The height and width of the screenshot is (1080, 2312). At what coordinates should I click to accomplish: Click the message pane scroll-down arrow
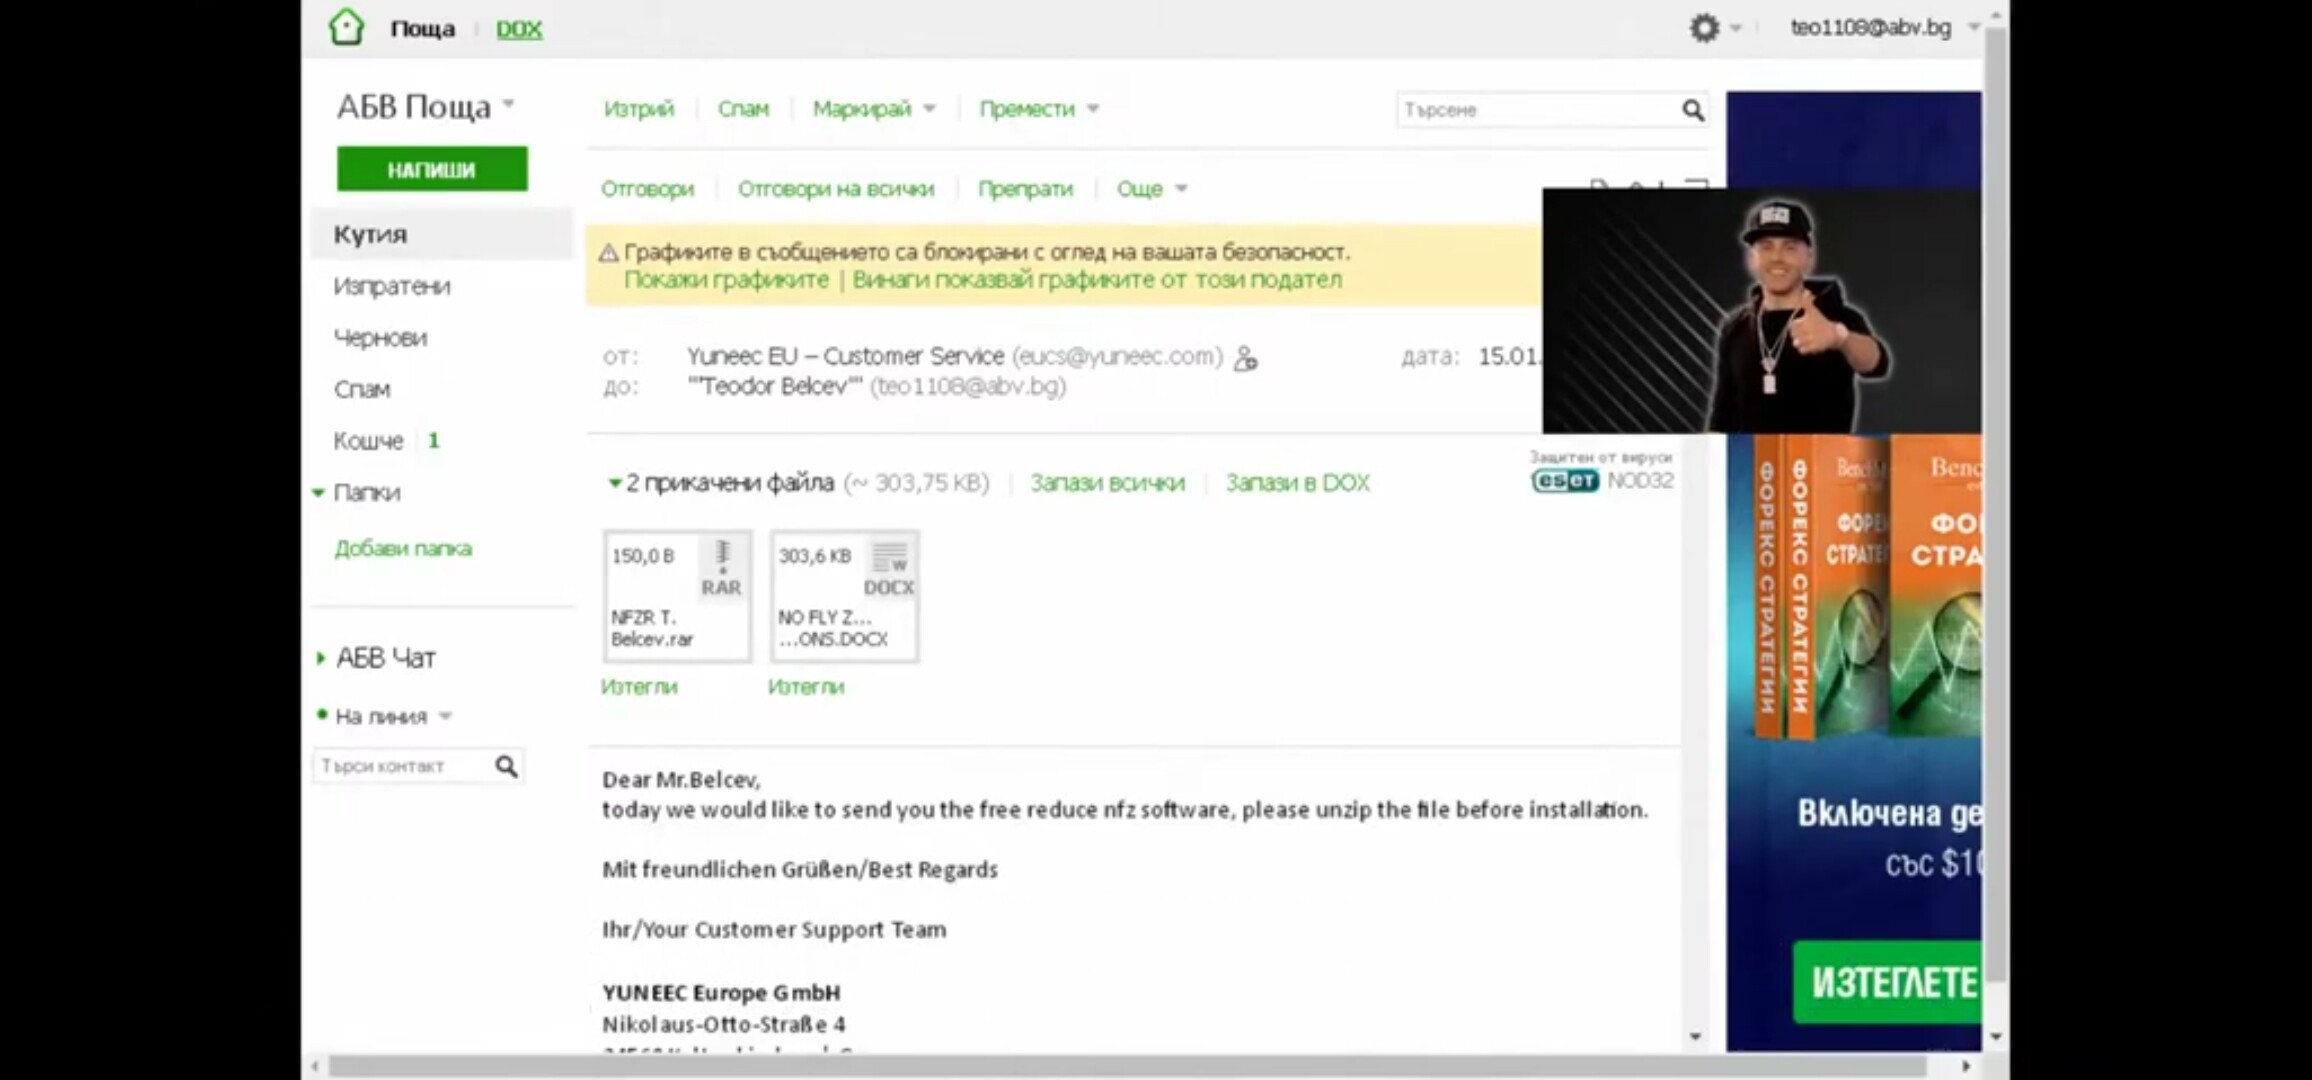click(1694, 1036)
